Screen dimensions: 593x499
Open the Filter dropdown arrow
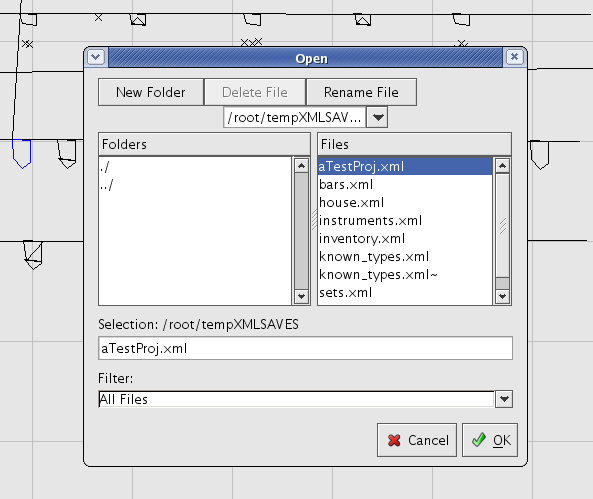pyautogui.click(x=504, y=399)
